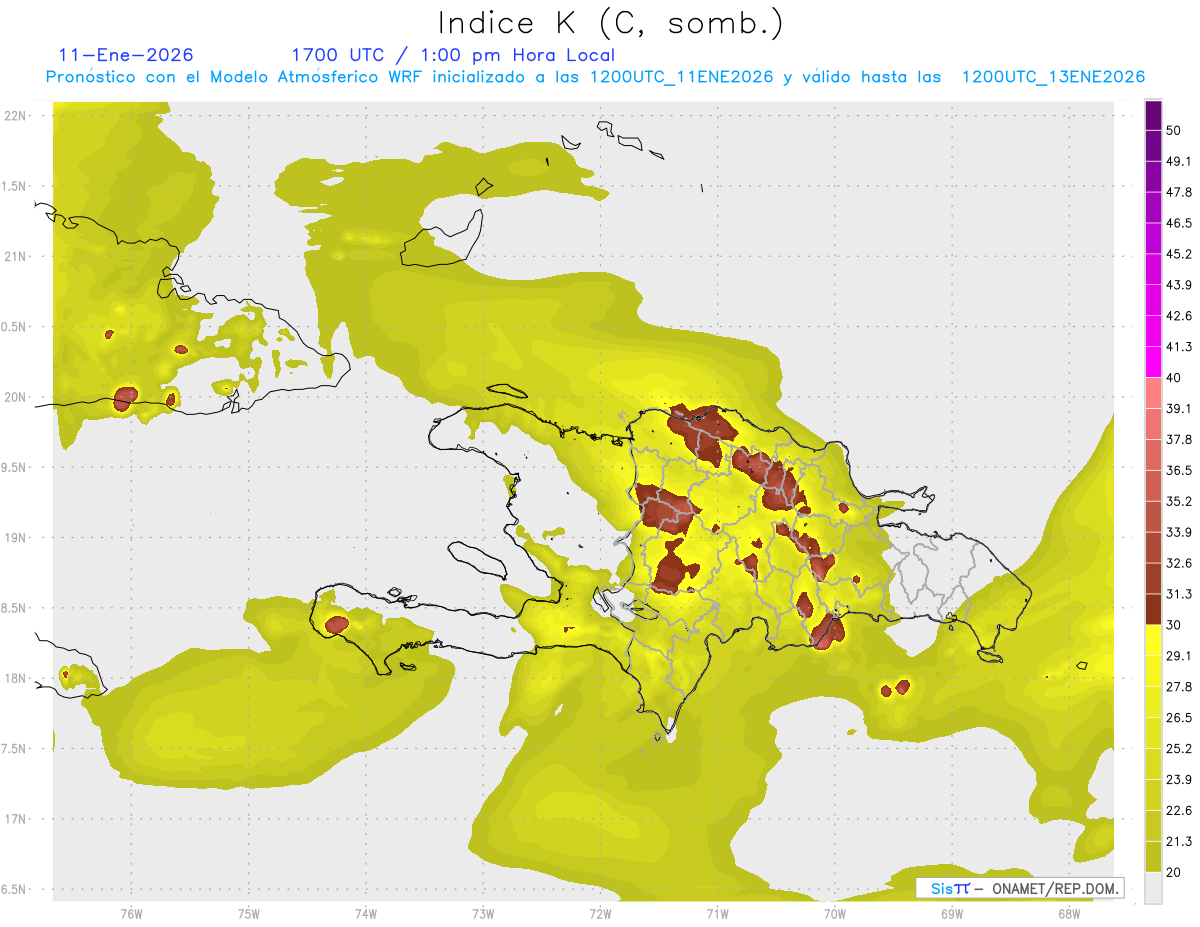Screen dimensions: 1200x927
Task: Click the colorbar value 29.1
Action: pos(1178,656)
